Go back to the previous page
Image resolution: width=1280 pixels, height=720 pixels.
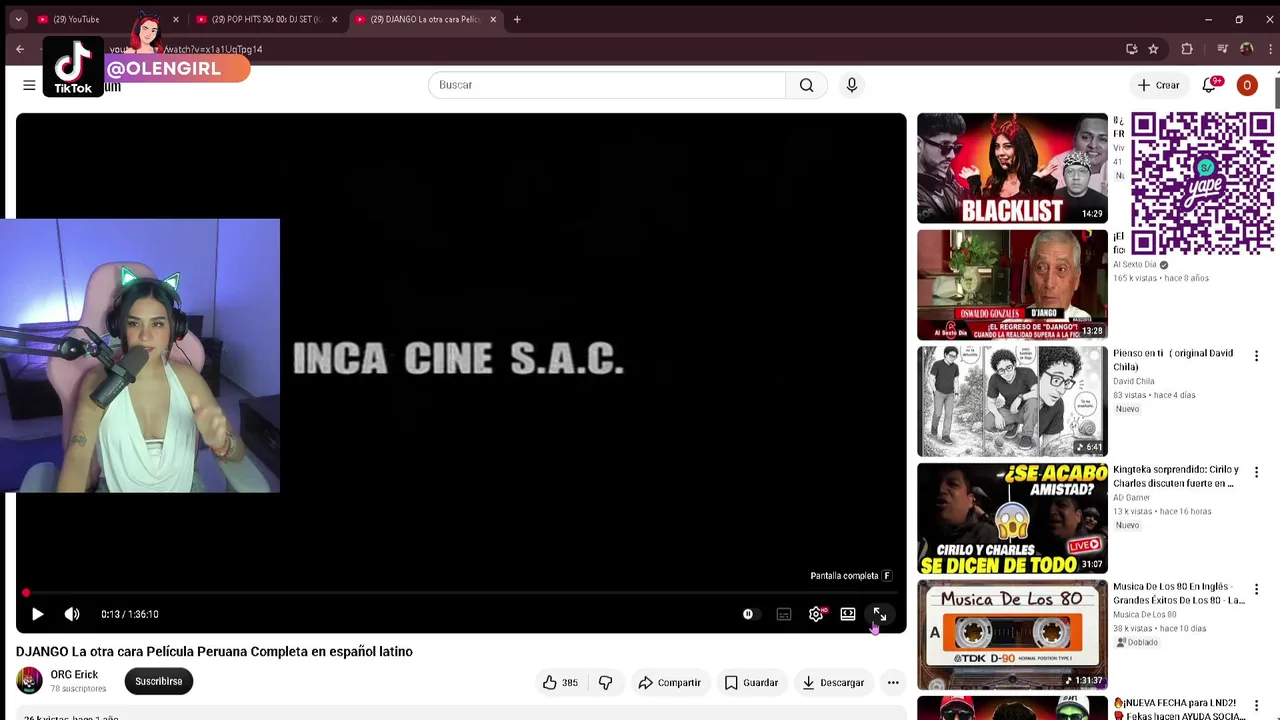pos(20,49)
